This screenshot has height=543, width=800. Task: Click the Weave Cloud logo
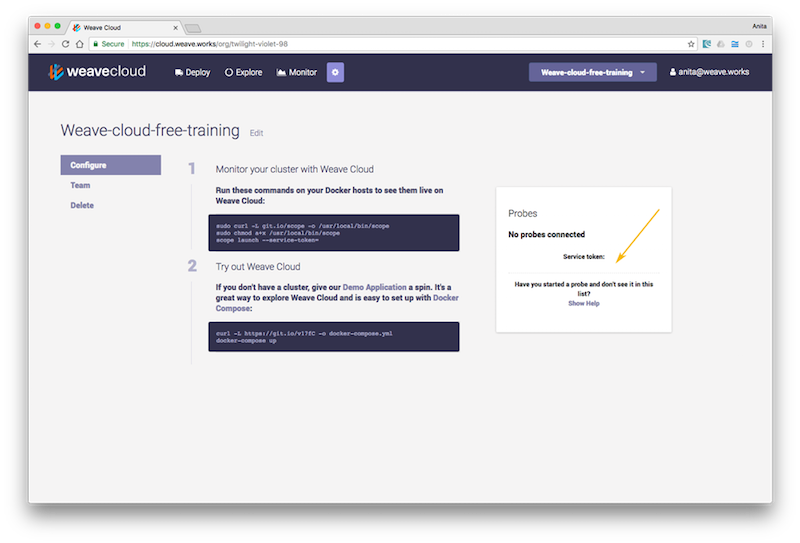tap(97, 72)
